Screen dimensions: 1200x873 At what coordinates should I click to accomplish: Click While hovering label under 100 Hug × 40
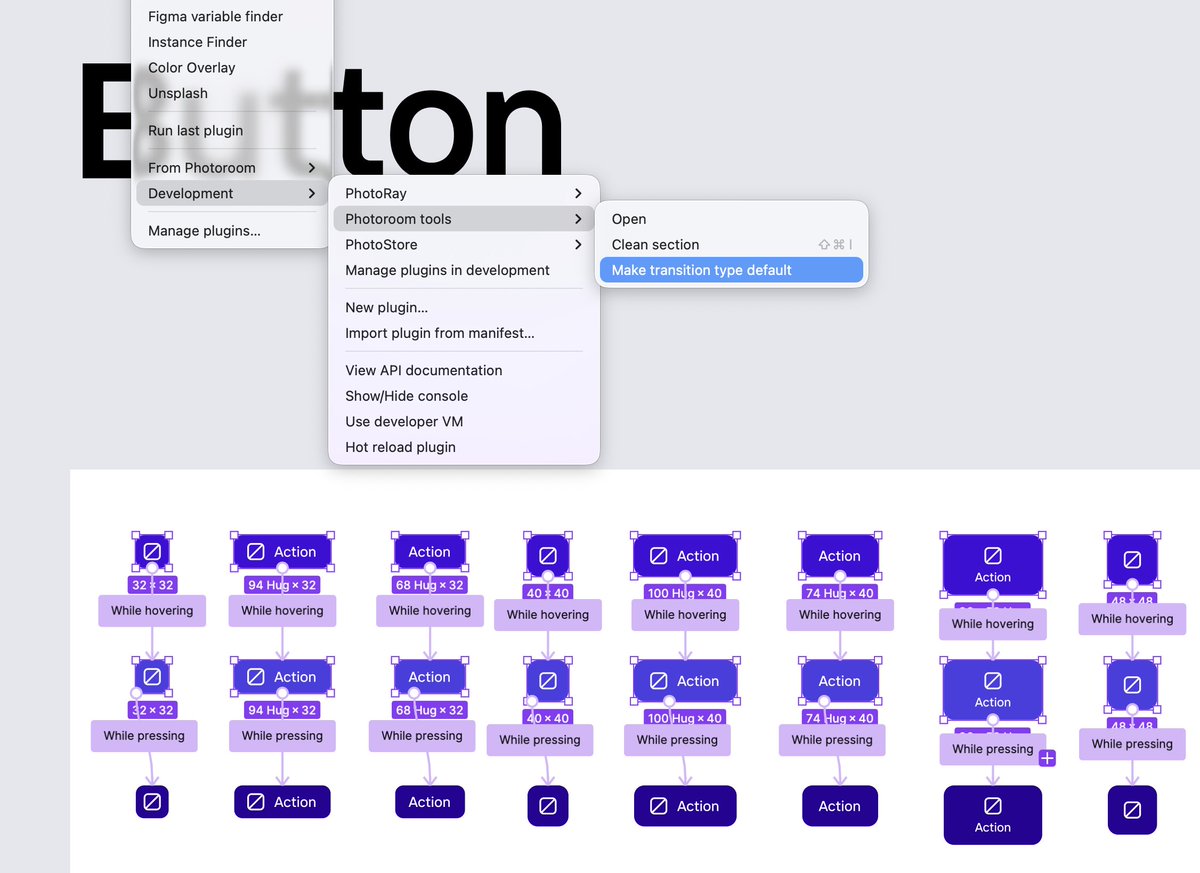685,615
